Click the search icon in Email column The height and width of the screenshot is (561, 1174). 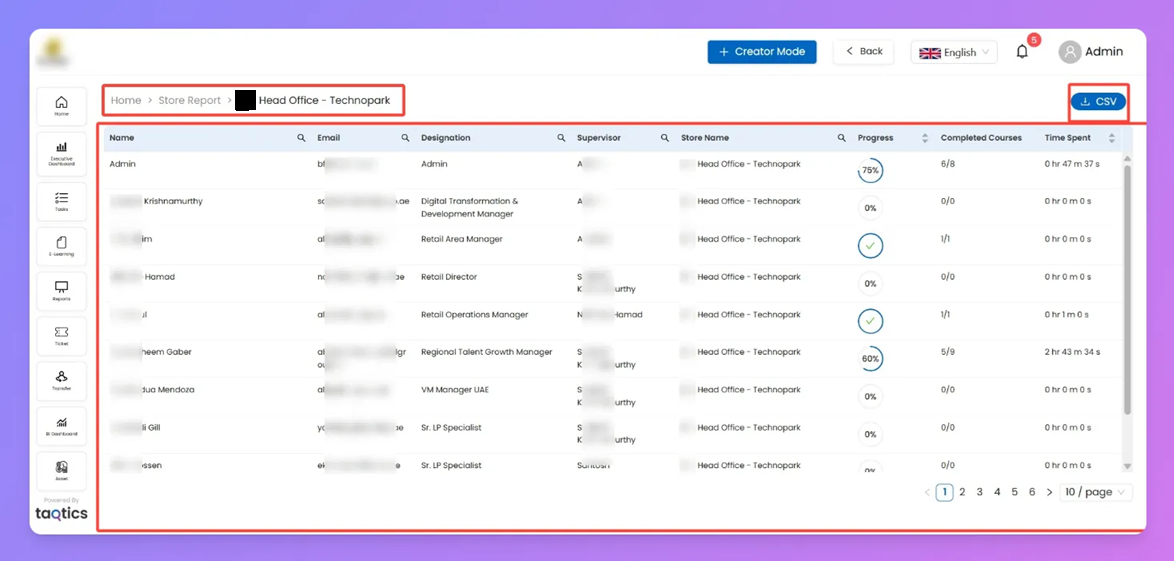[405, 138]
